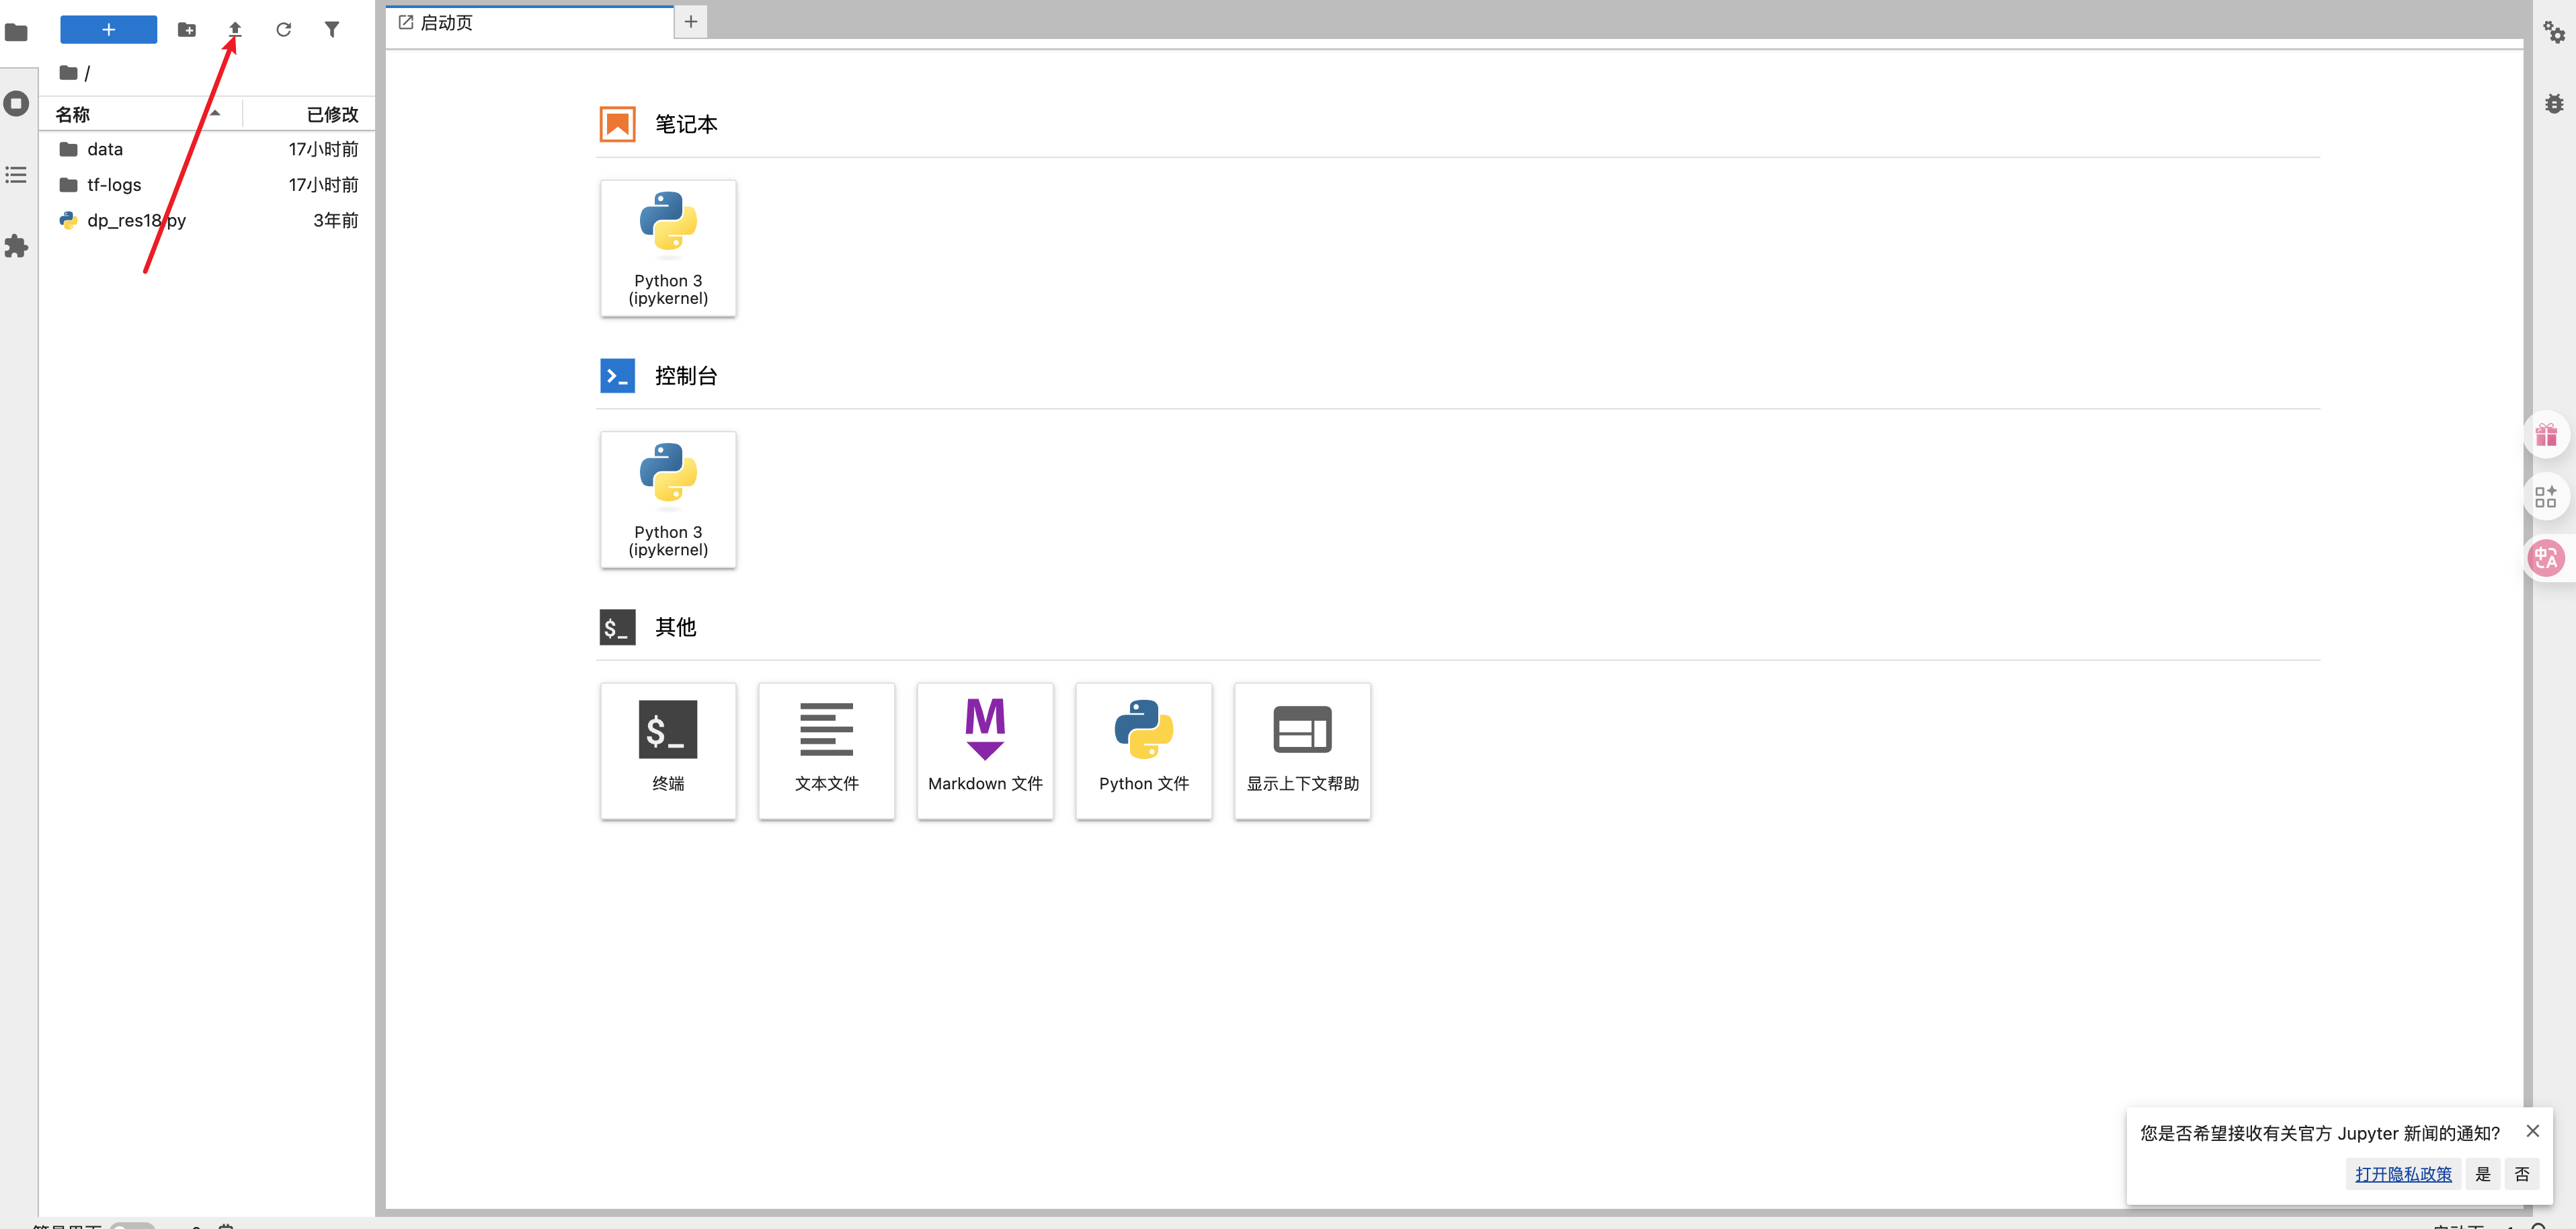2576x1229 pixels.
Task: Open the file browser panel
Action: click(16, 32)
